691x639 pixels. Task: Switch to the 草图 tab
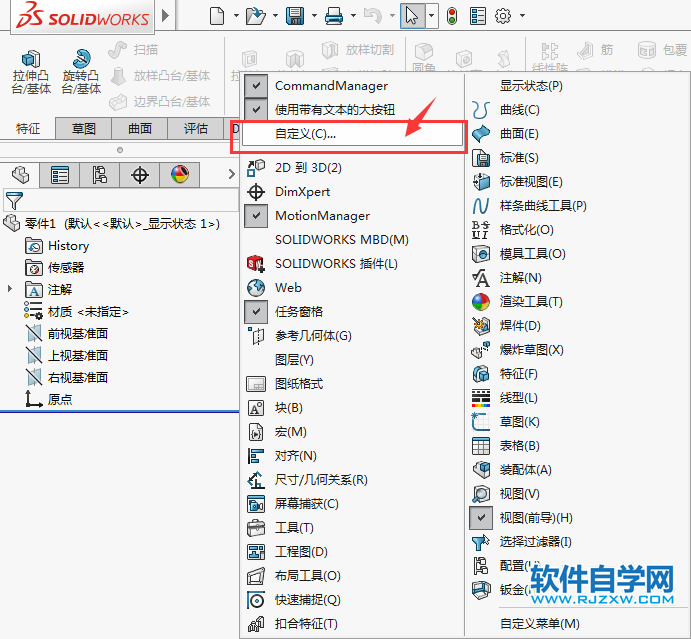(84, 129)
